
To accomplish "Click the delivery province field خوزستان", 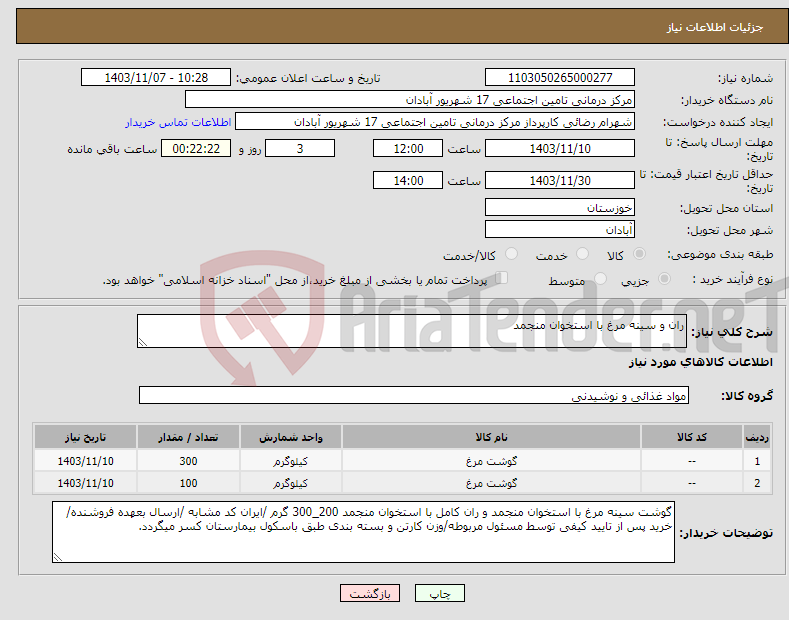I will click(x=560, y=207).
